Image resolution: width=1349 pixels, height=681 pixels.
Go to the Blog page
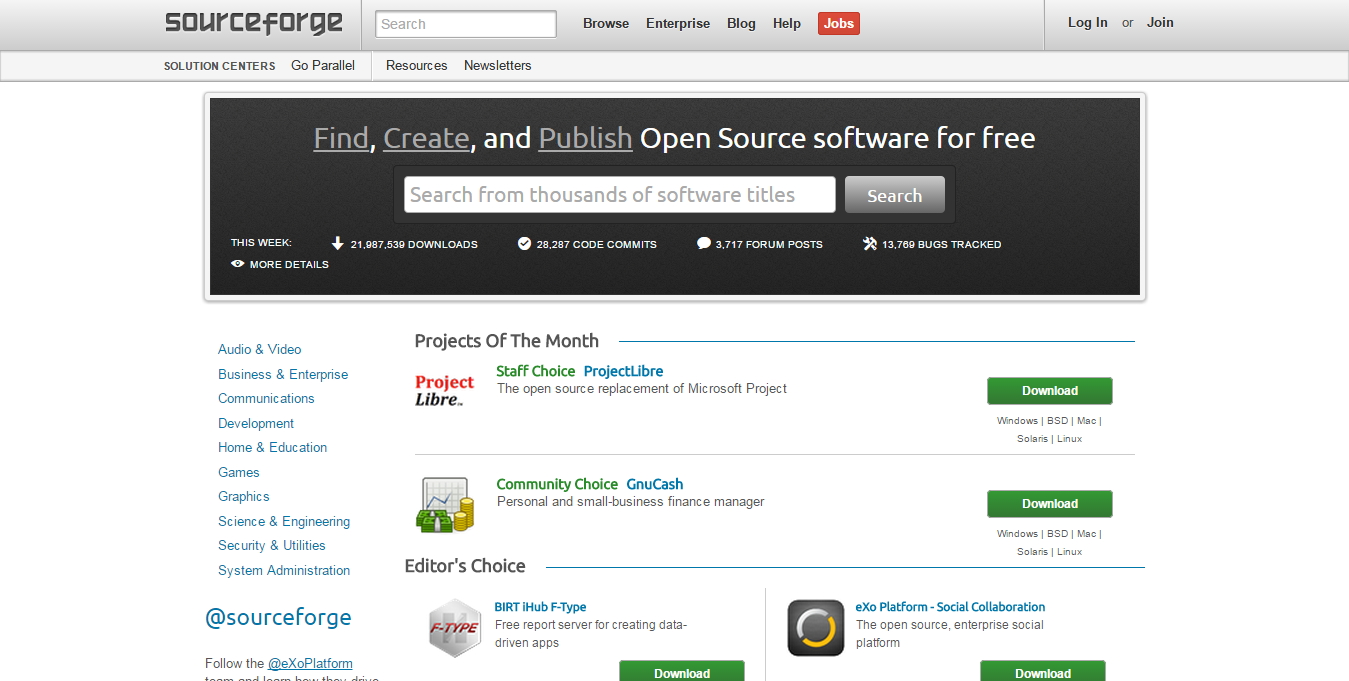[x=741, y=24]
